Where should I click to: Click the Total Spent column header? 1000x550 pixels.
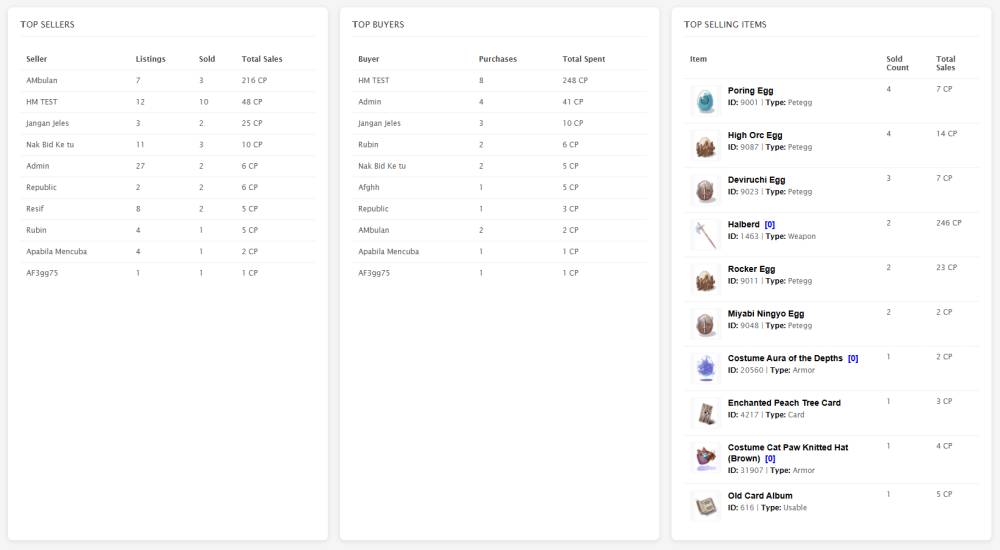point(584,59)
